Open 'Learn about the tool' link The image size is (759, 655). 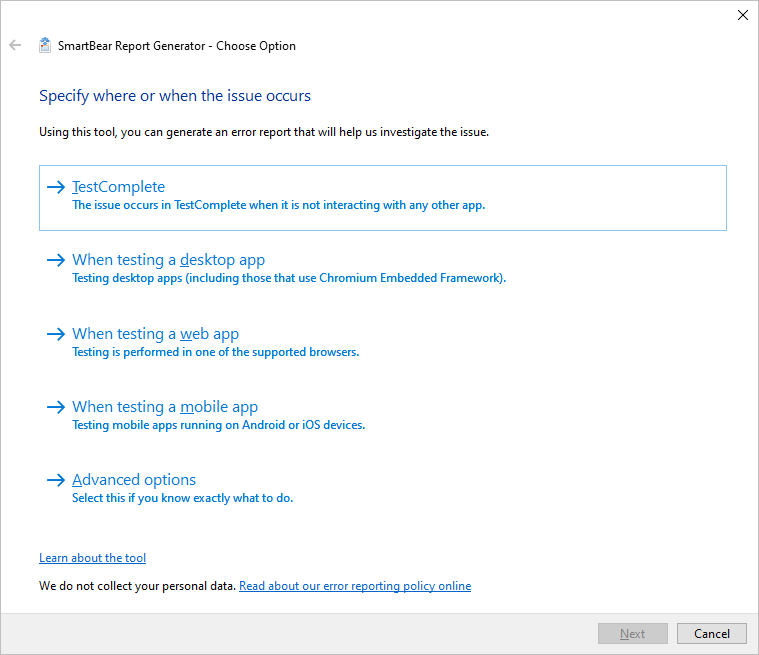(92, 558)
